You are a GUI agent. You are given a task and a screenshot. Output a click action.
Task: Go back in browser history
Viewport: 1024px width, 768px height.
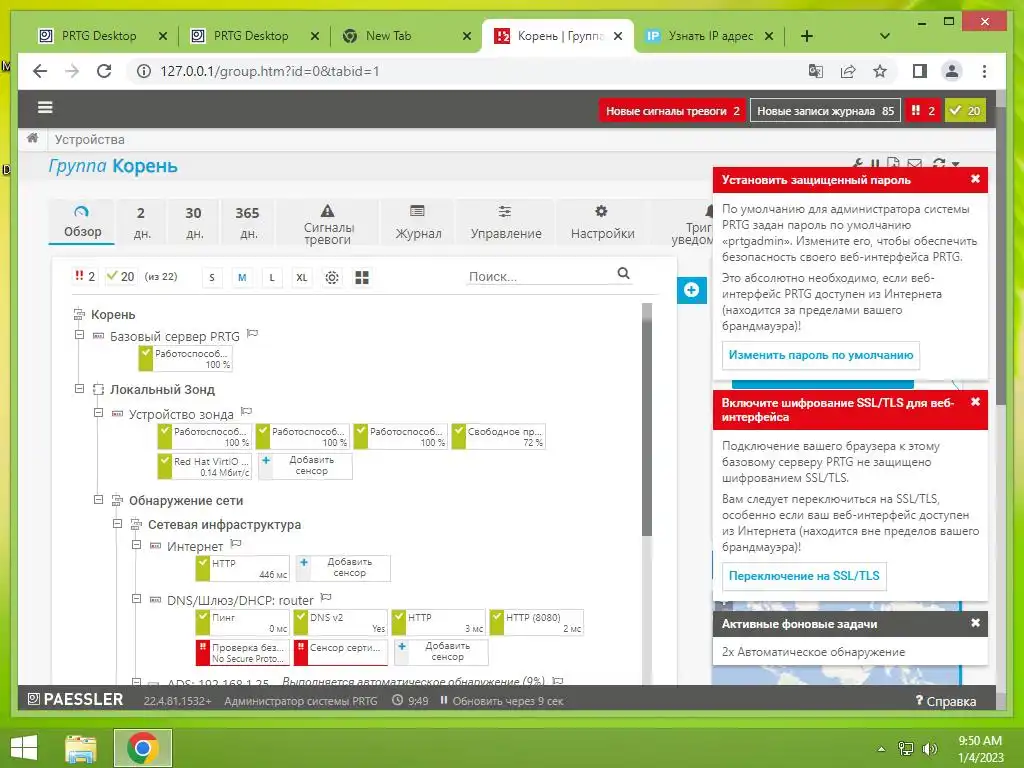click(40, 71)
